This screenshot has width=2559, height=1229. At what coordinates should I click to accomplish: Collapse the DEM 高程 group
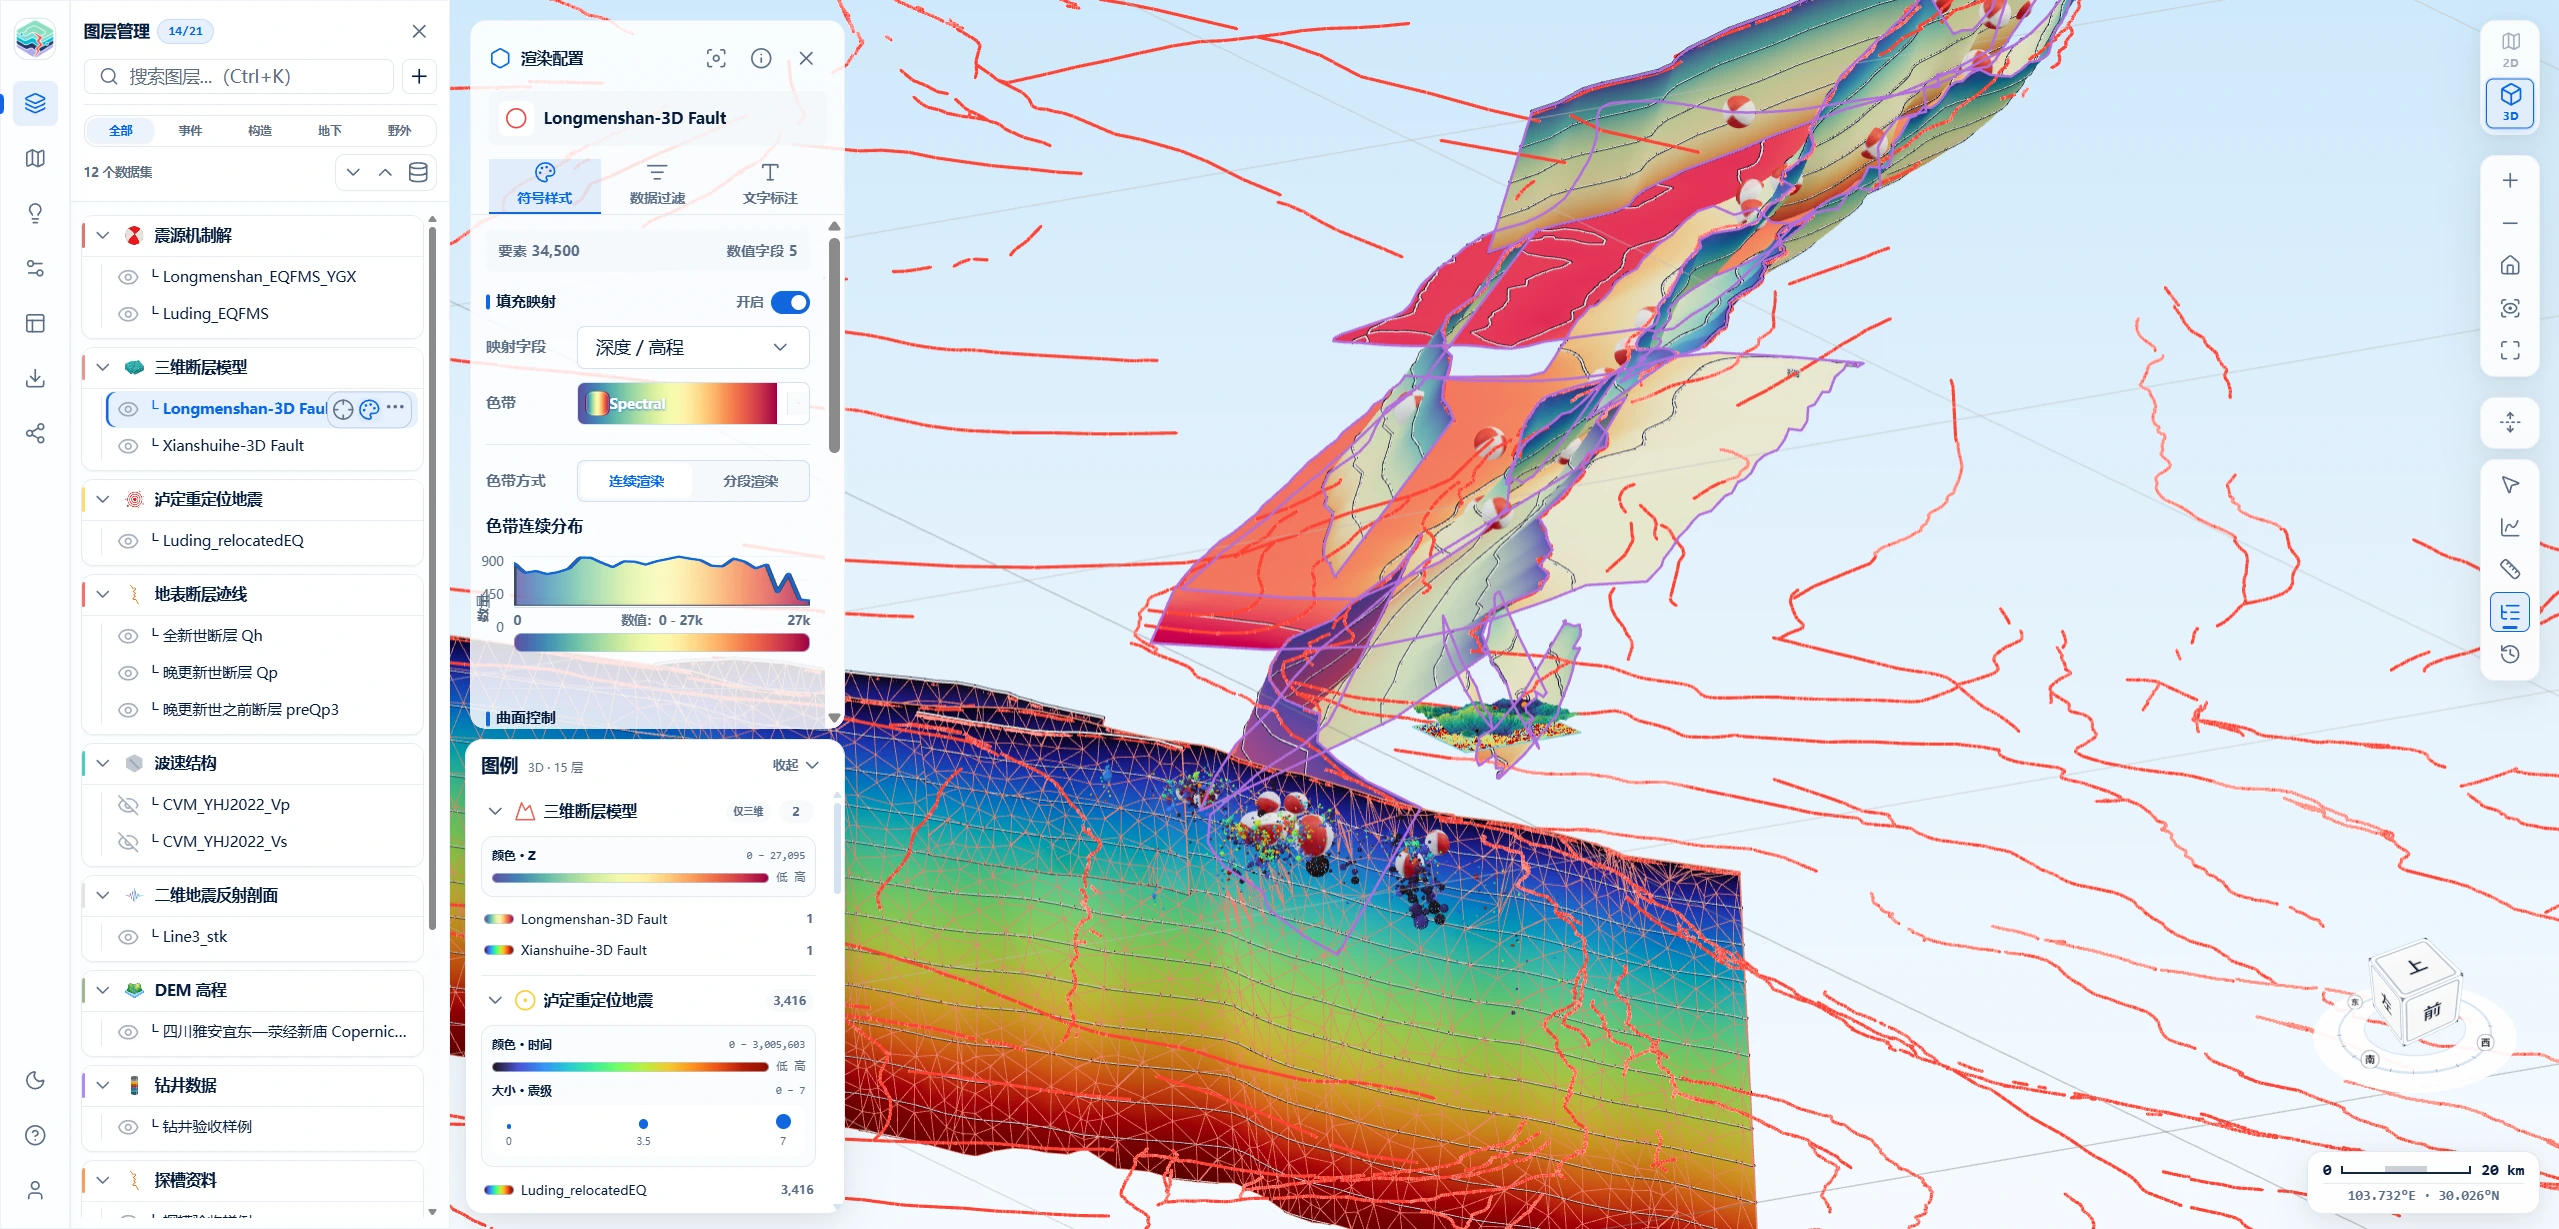pyautogui.click(x=103, y=990)
